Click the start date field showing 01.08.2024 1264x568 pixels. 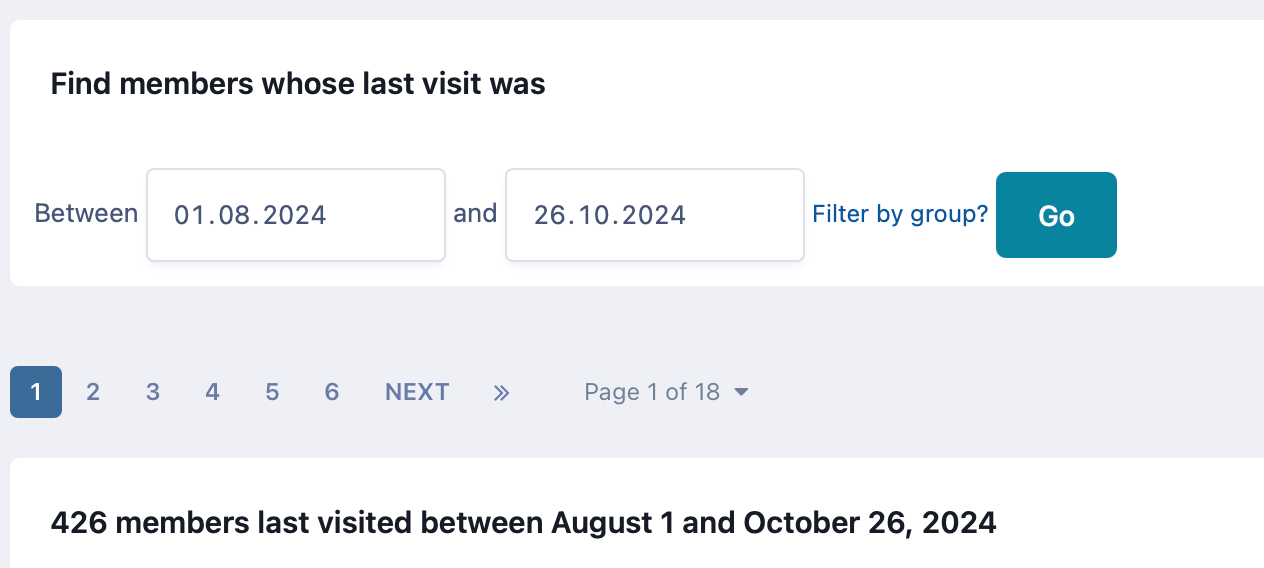pos(296,215)
